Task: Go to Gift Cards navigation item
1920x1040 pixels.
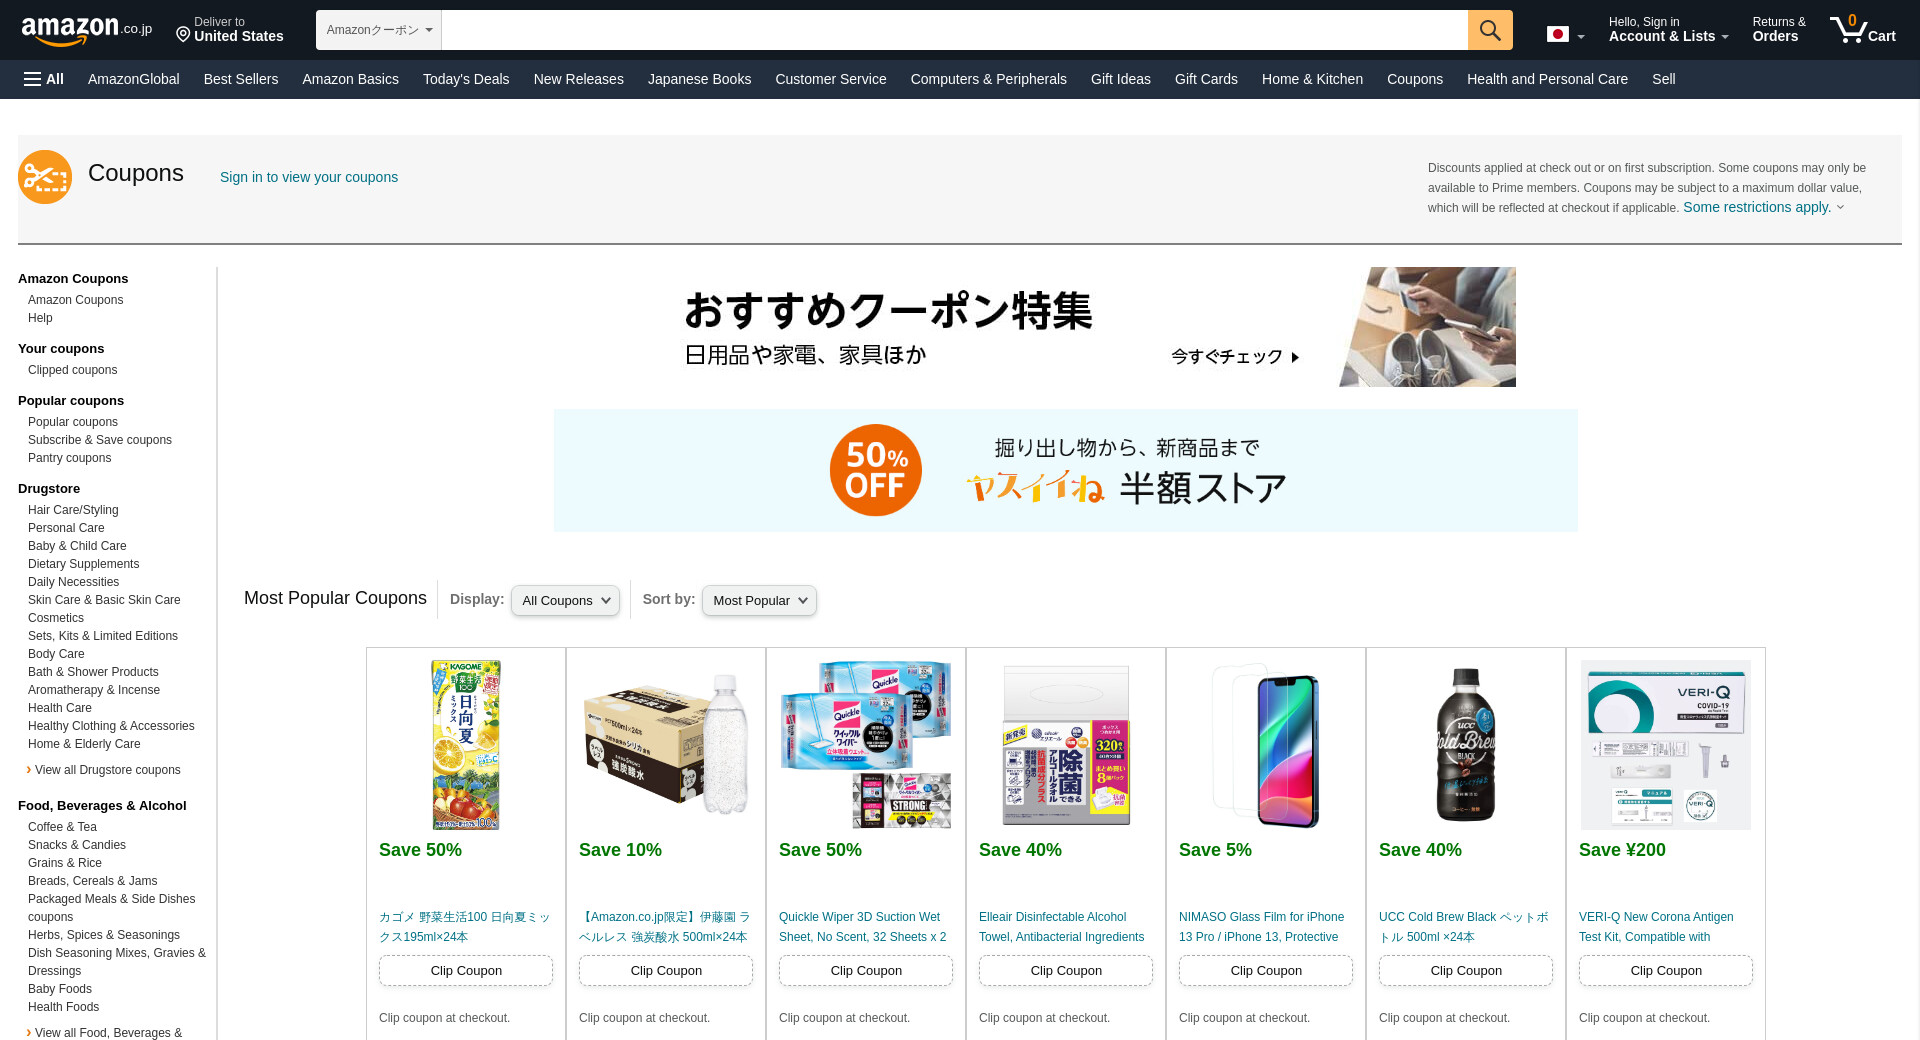Action: (1206, 79)
